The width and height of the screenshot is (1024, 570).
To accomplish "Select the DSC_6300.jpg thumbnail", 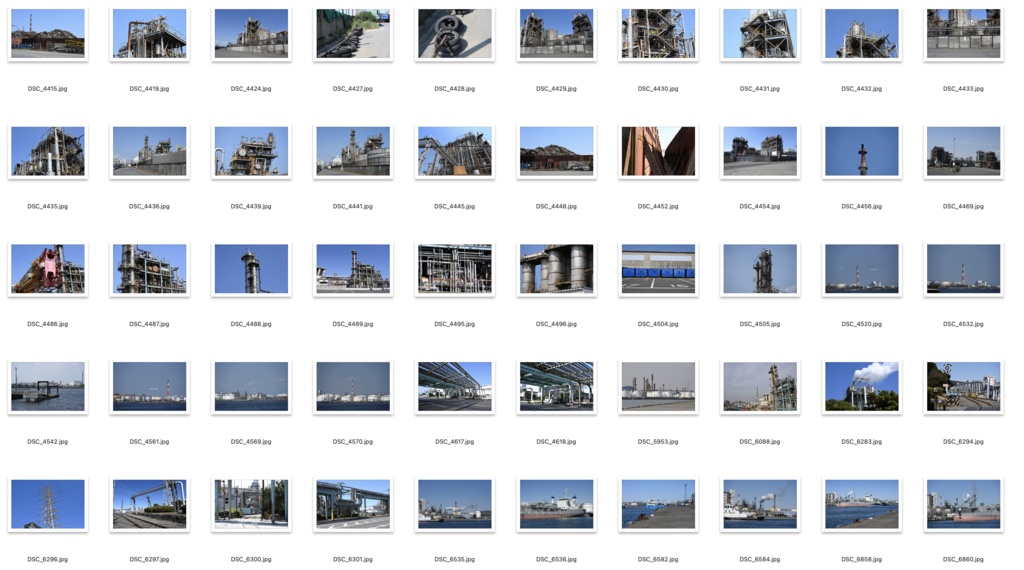I will pyautogui.click(x=251, y=505).
